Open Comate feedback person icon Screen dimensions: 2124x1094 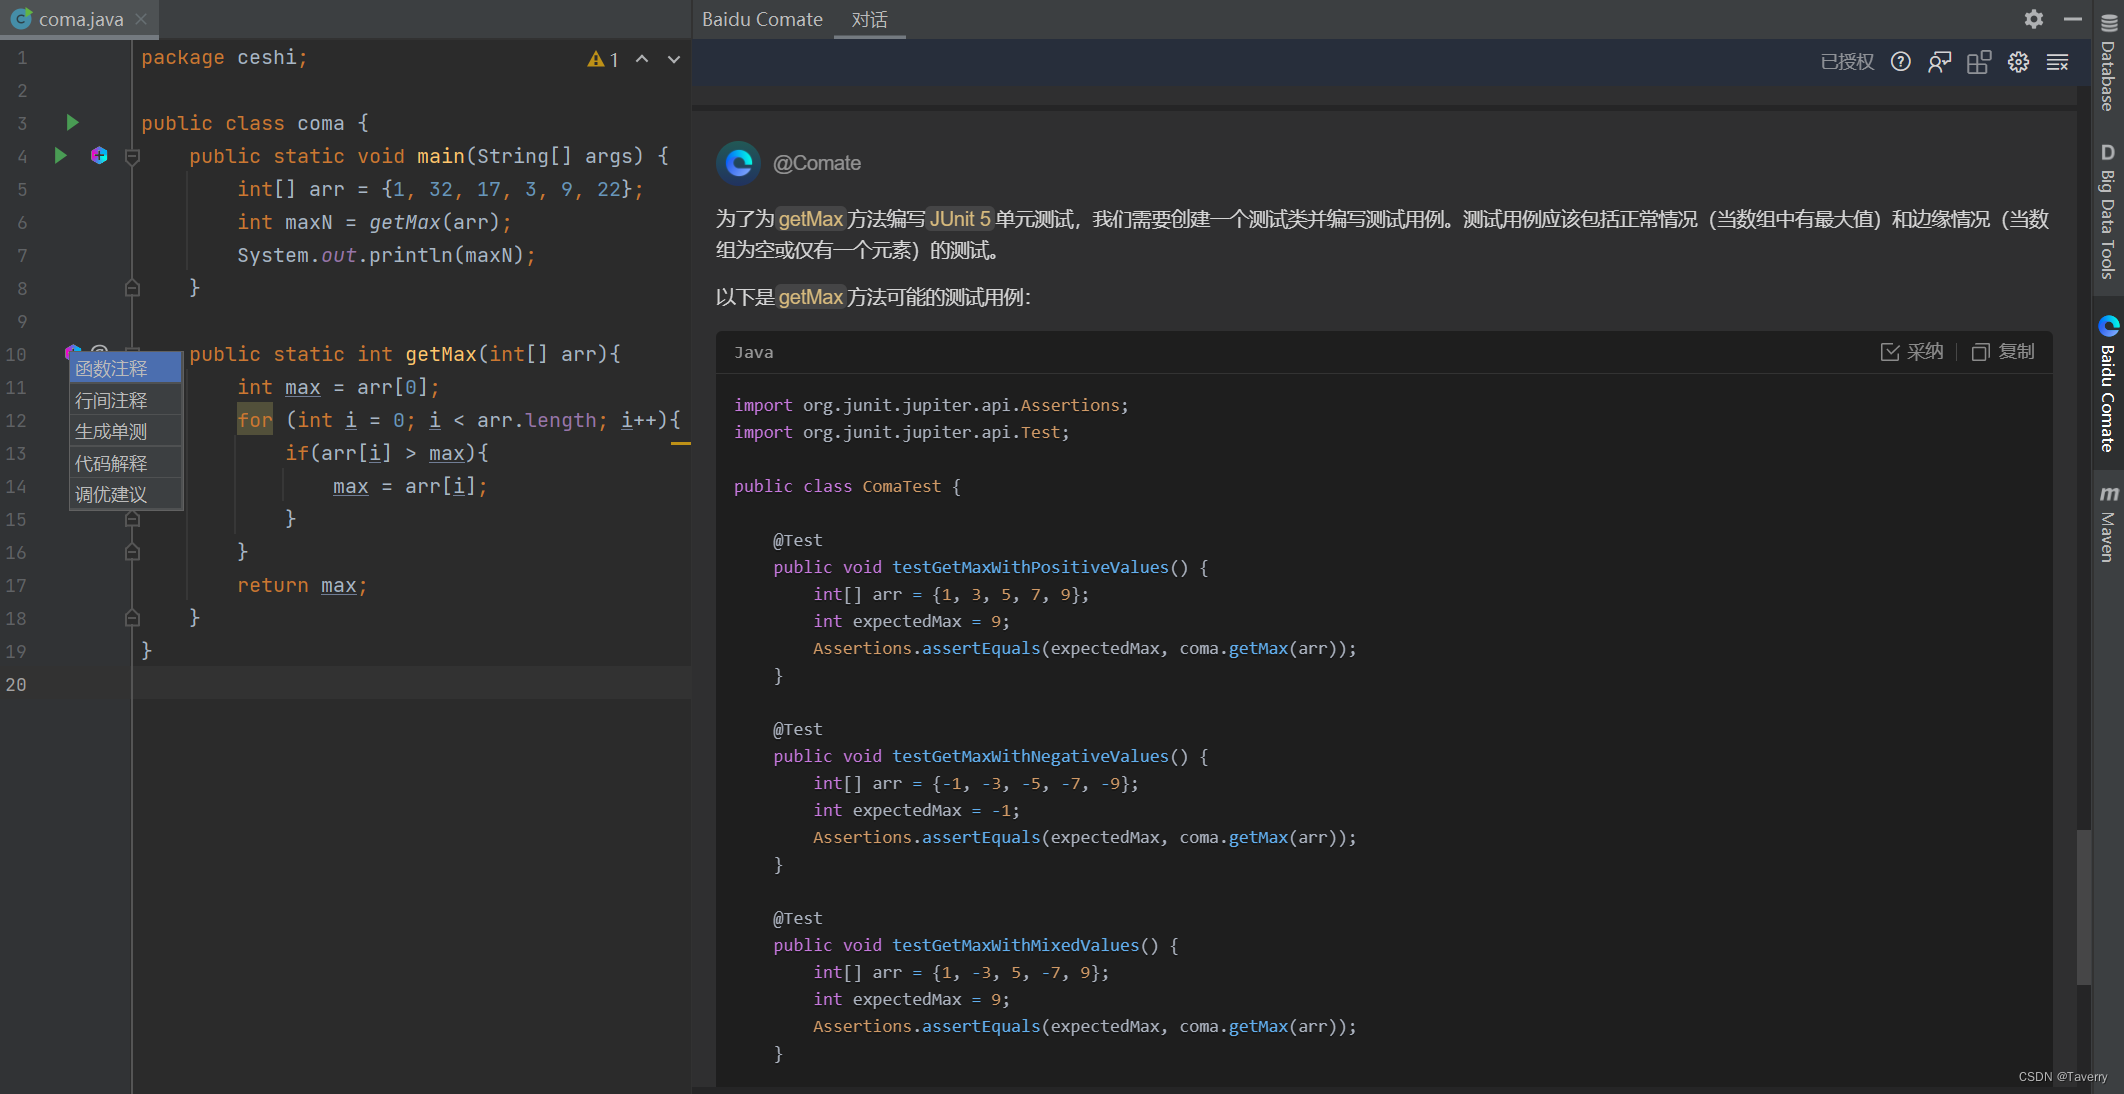[1940, 62]
